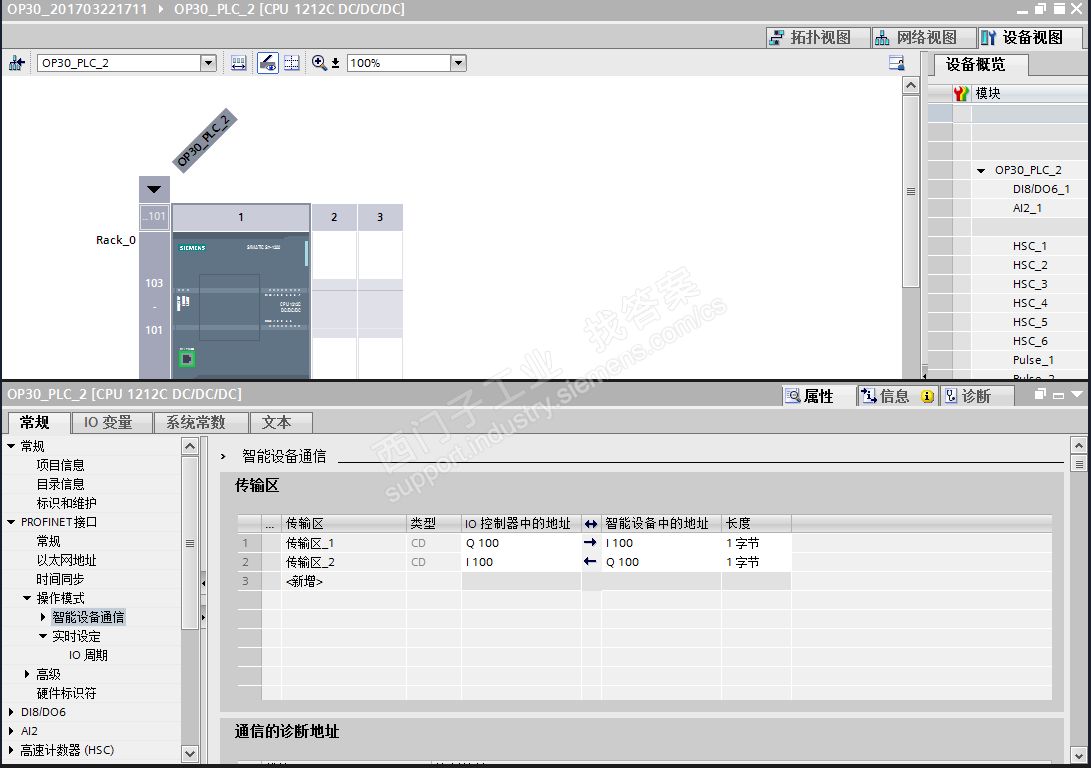
Task: Select the CPU module in rack slot 1
Action: coord(241,305)
